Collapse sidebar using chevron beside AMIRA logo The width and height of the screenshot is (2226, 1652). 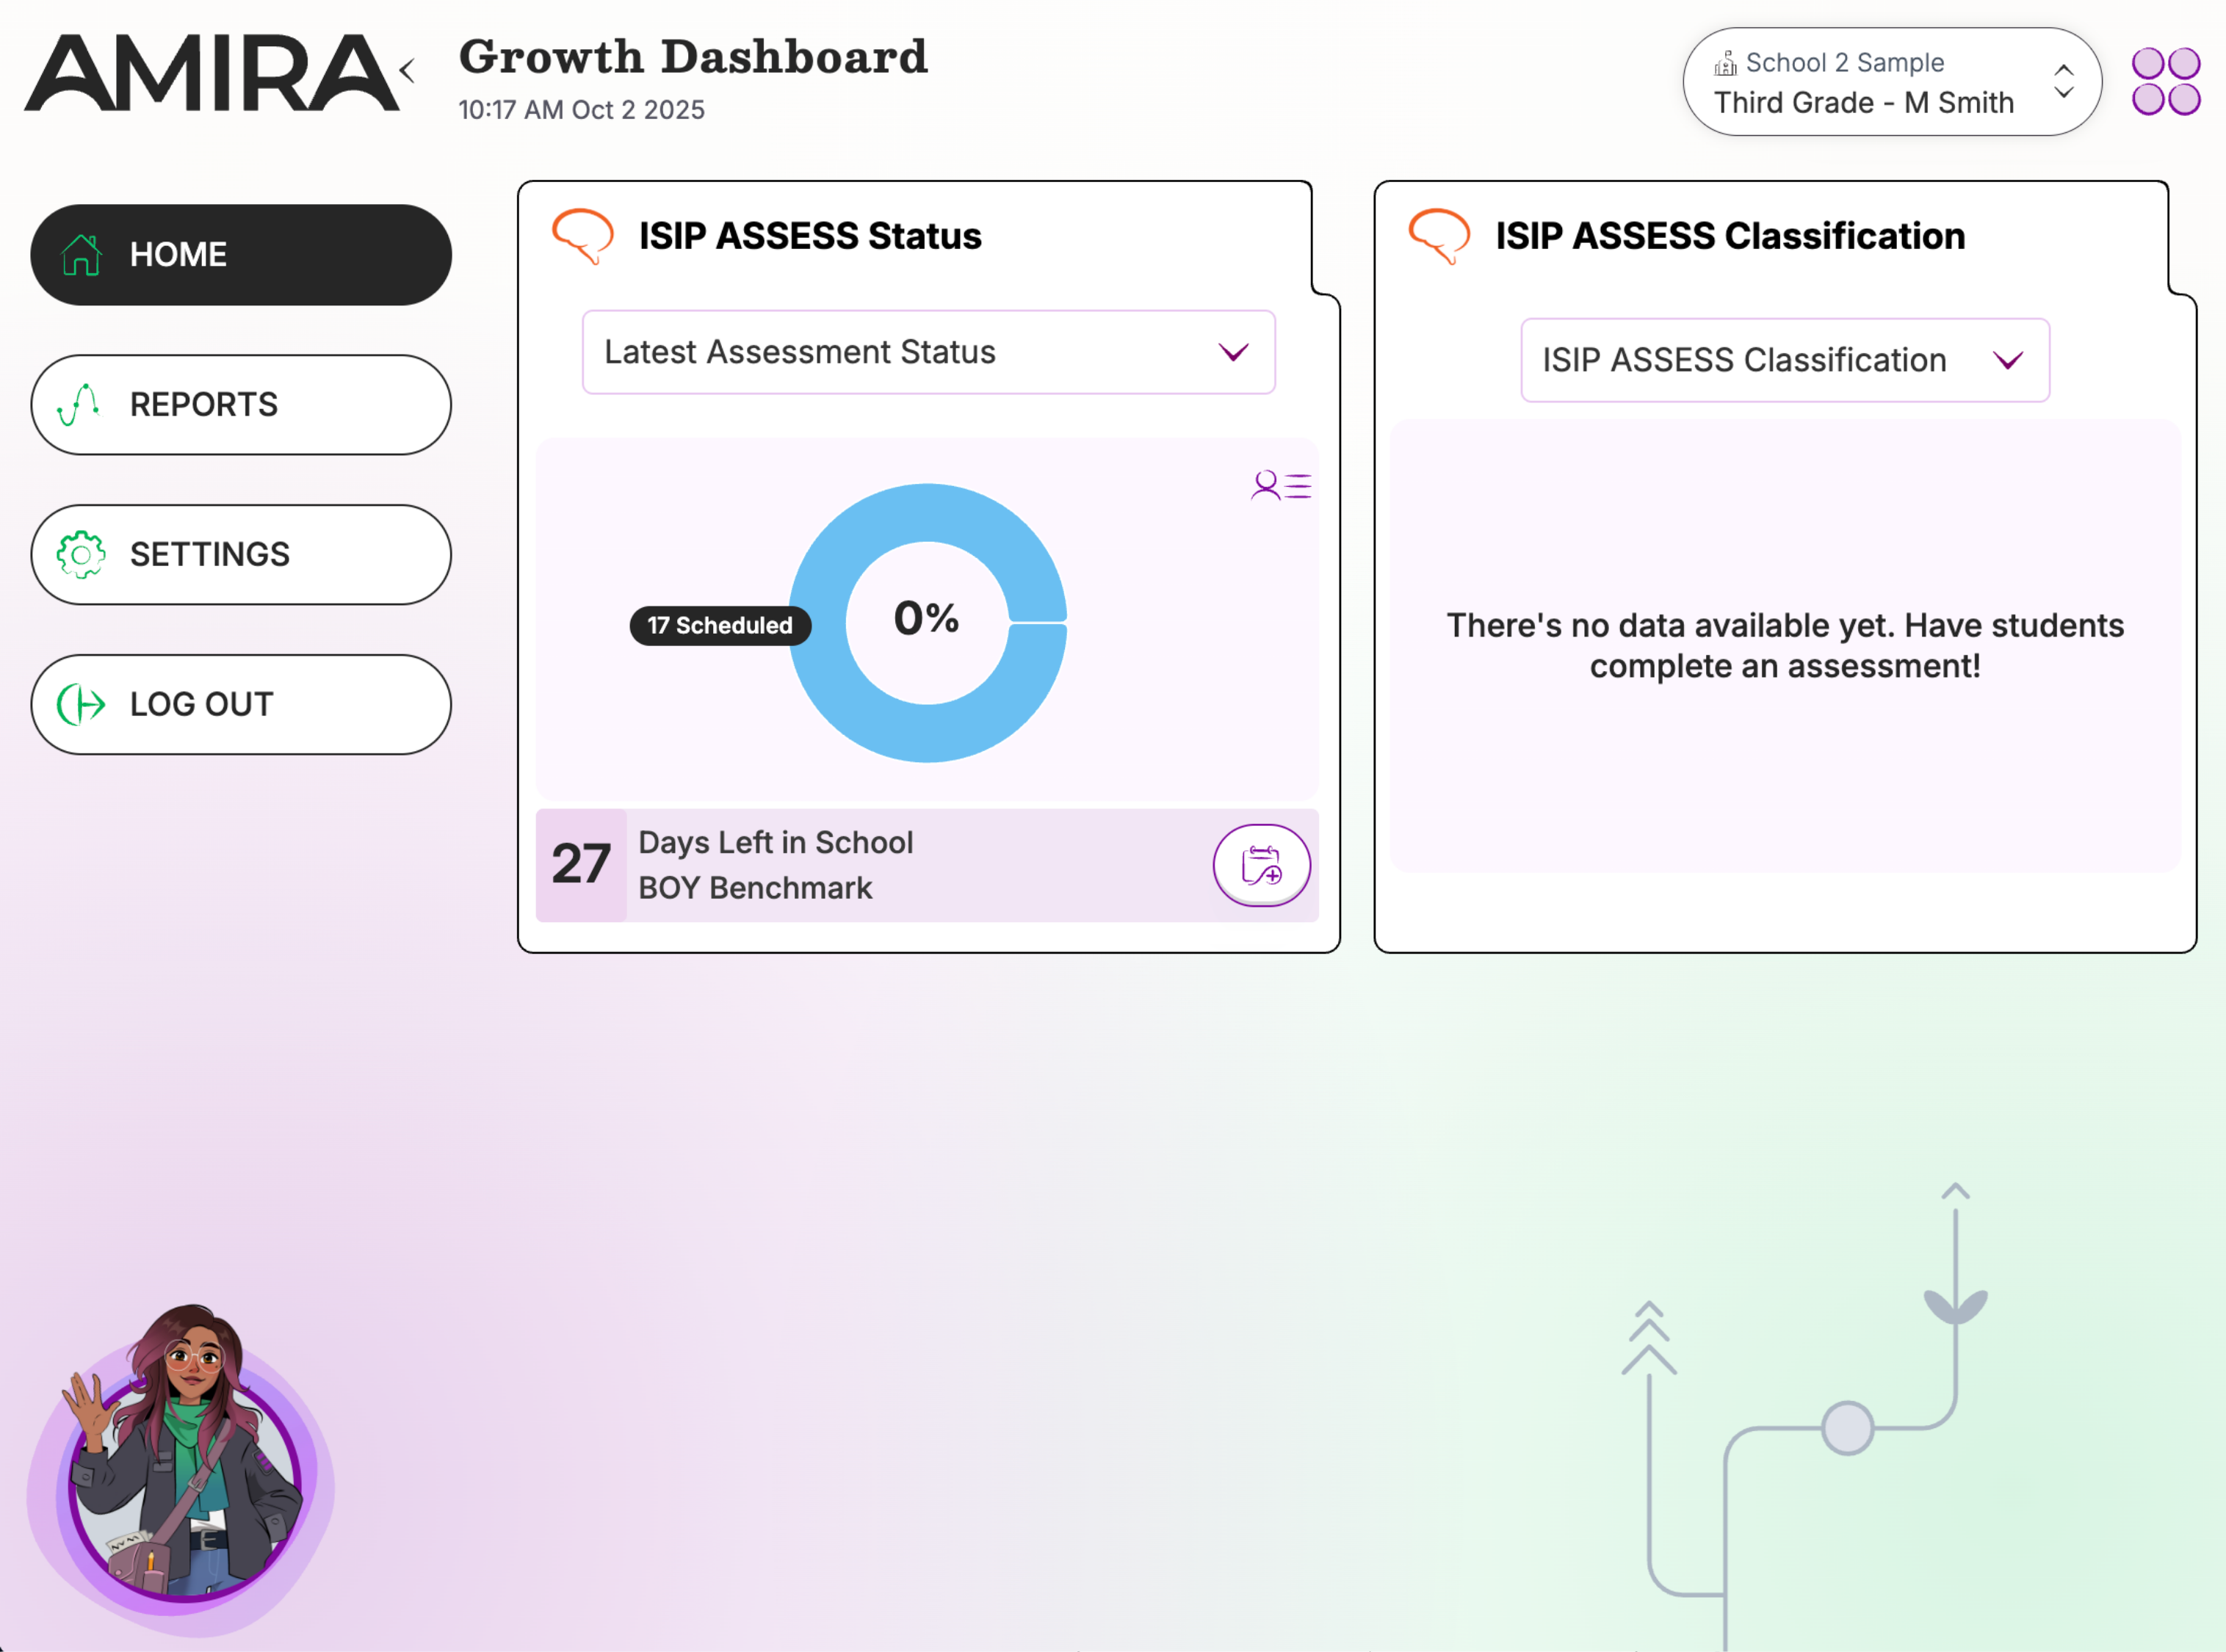[407, 71]
